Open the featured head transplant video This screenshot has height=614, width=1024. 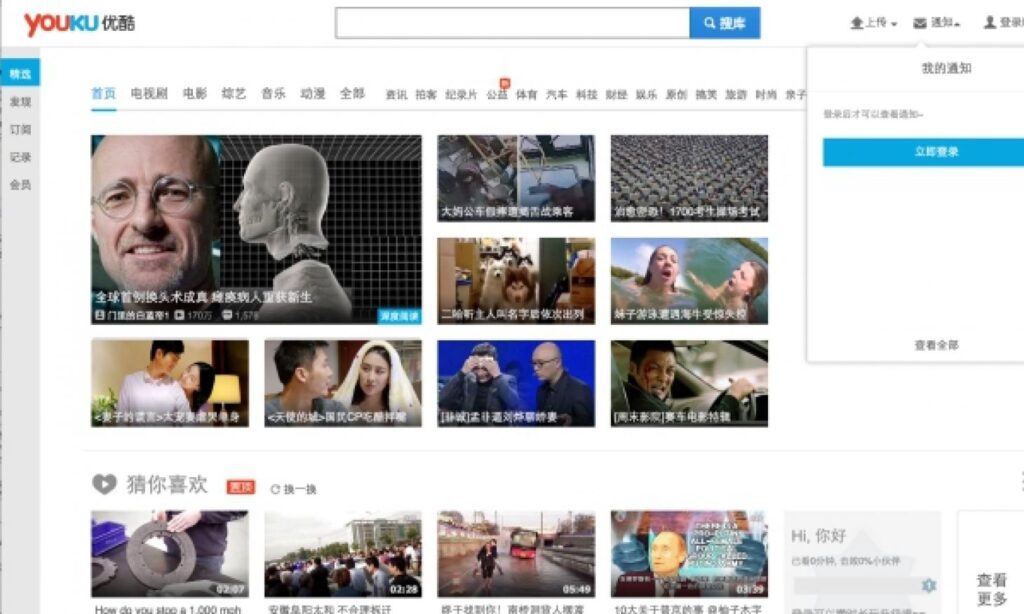tap(257, 230)
